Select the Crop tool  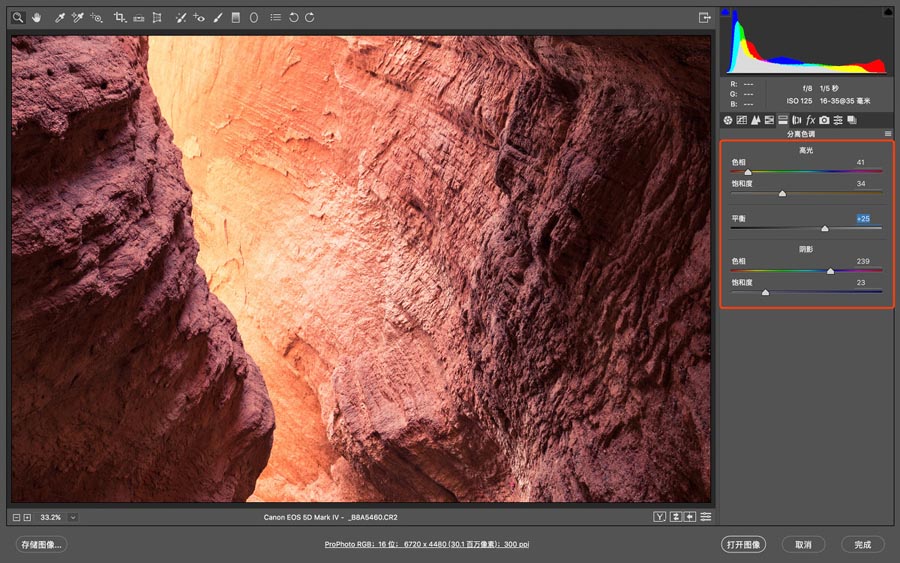pos(119,17)
